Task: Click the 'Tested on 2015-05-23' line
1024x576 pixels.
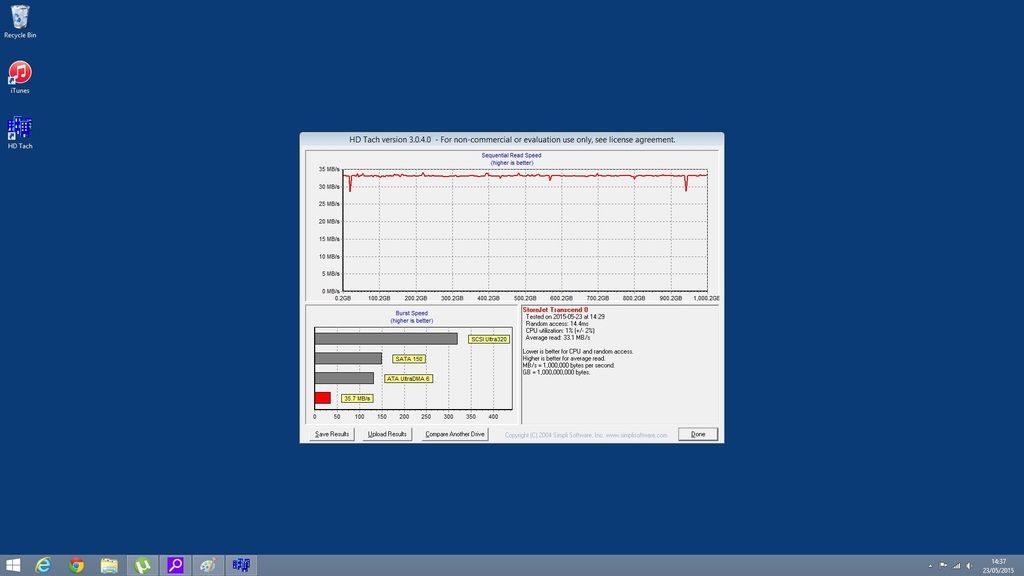Action: 565,317
